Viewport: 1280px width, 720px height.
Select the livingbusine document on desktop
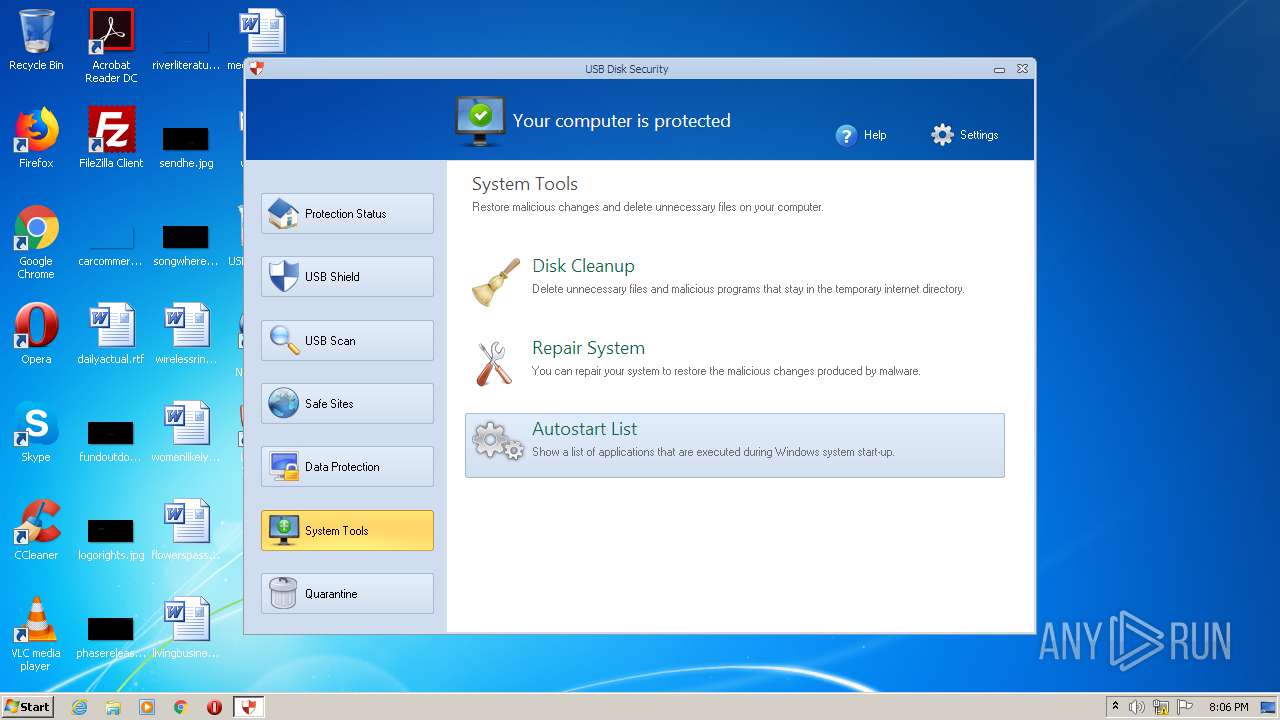coord(186,628)
